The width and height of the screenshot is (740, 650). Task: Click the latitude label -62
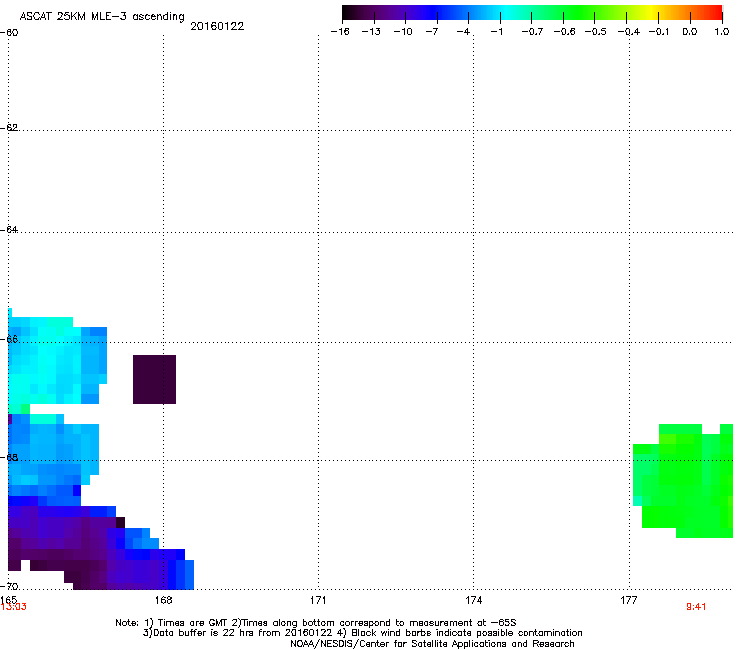[x=9, y=128]
